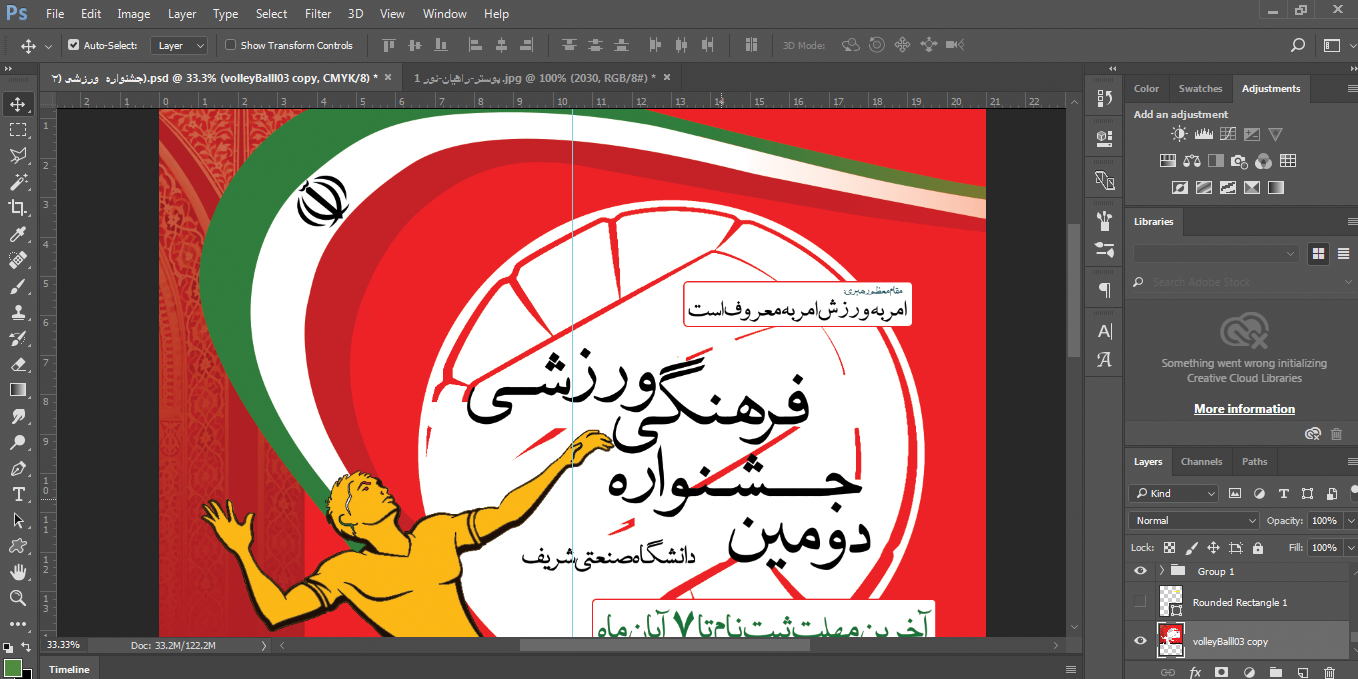This screenshot has width=1358, height=679.
Task: Select the Crop tool
Action: [17, 208]
